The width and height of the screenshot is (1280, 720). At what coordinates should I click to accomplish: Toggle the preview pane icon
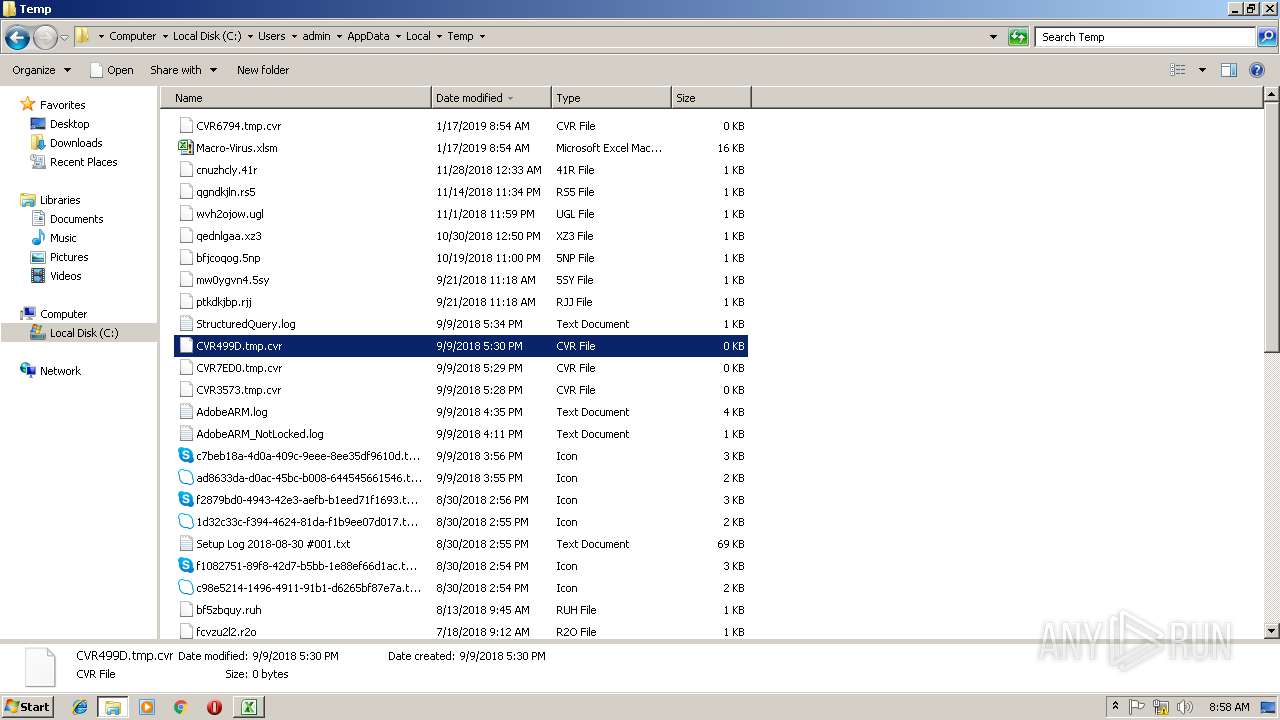tap(1229, 70)
